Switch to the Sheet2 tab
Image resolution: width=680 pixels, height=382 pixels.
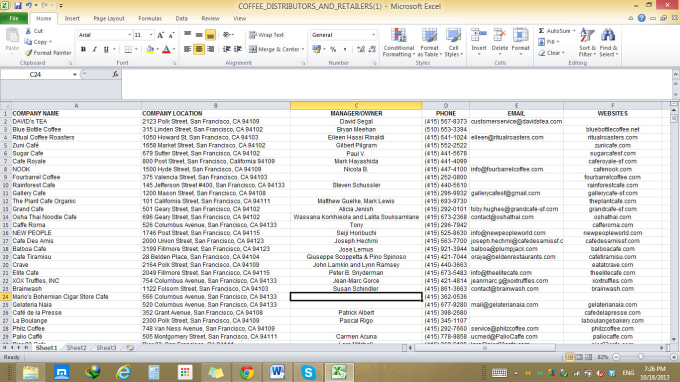(76, 348)
